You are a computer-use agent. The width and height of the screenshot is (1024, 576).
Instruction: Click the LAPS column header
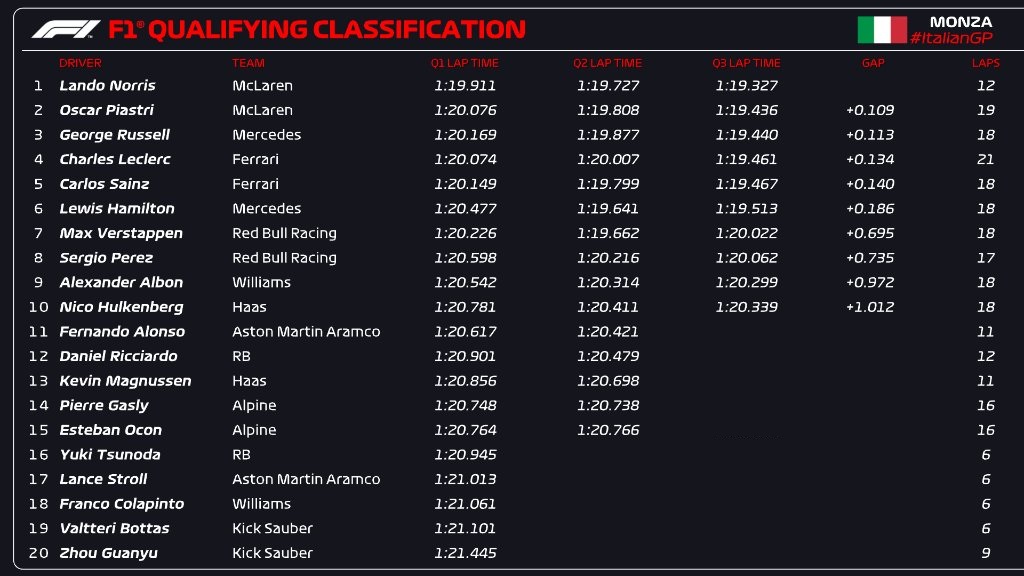click(x=985, y=63)
